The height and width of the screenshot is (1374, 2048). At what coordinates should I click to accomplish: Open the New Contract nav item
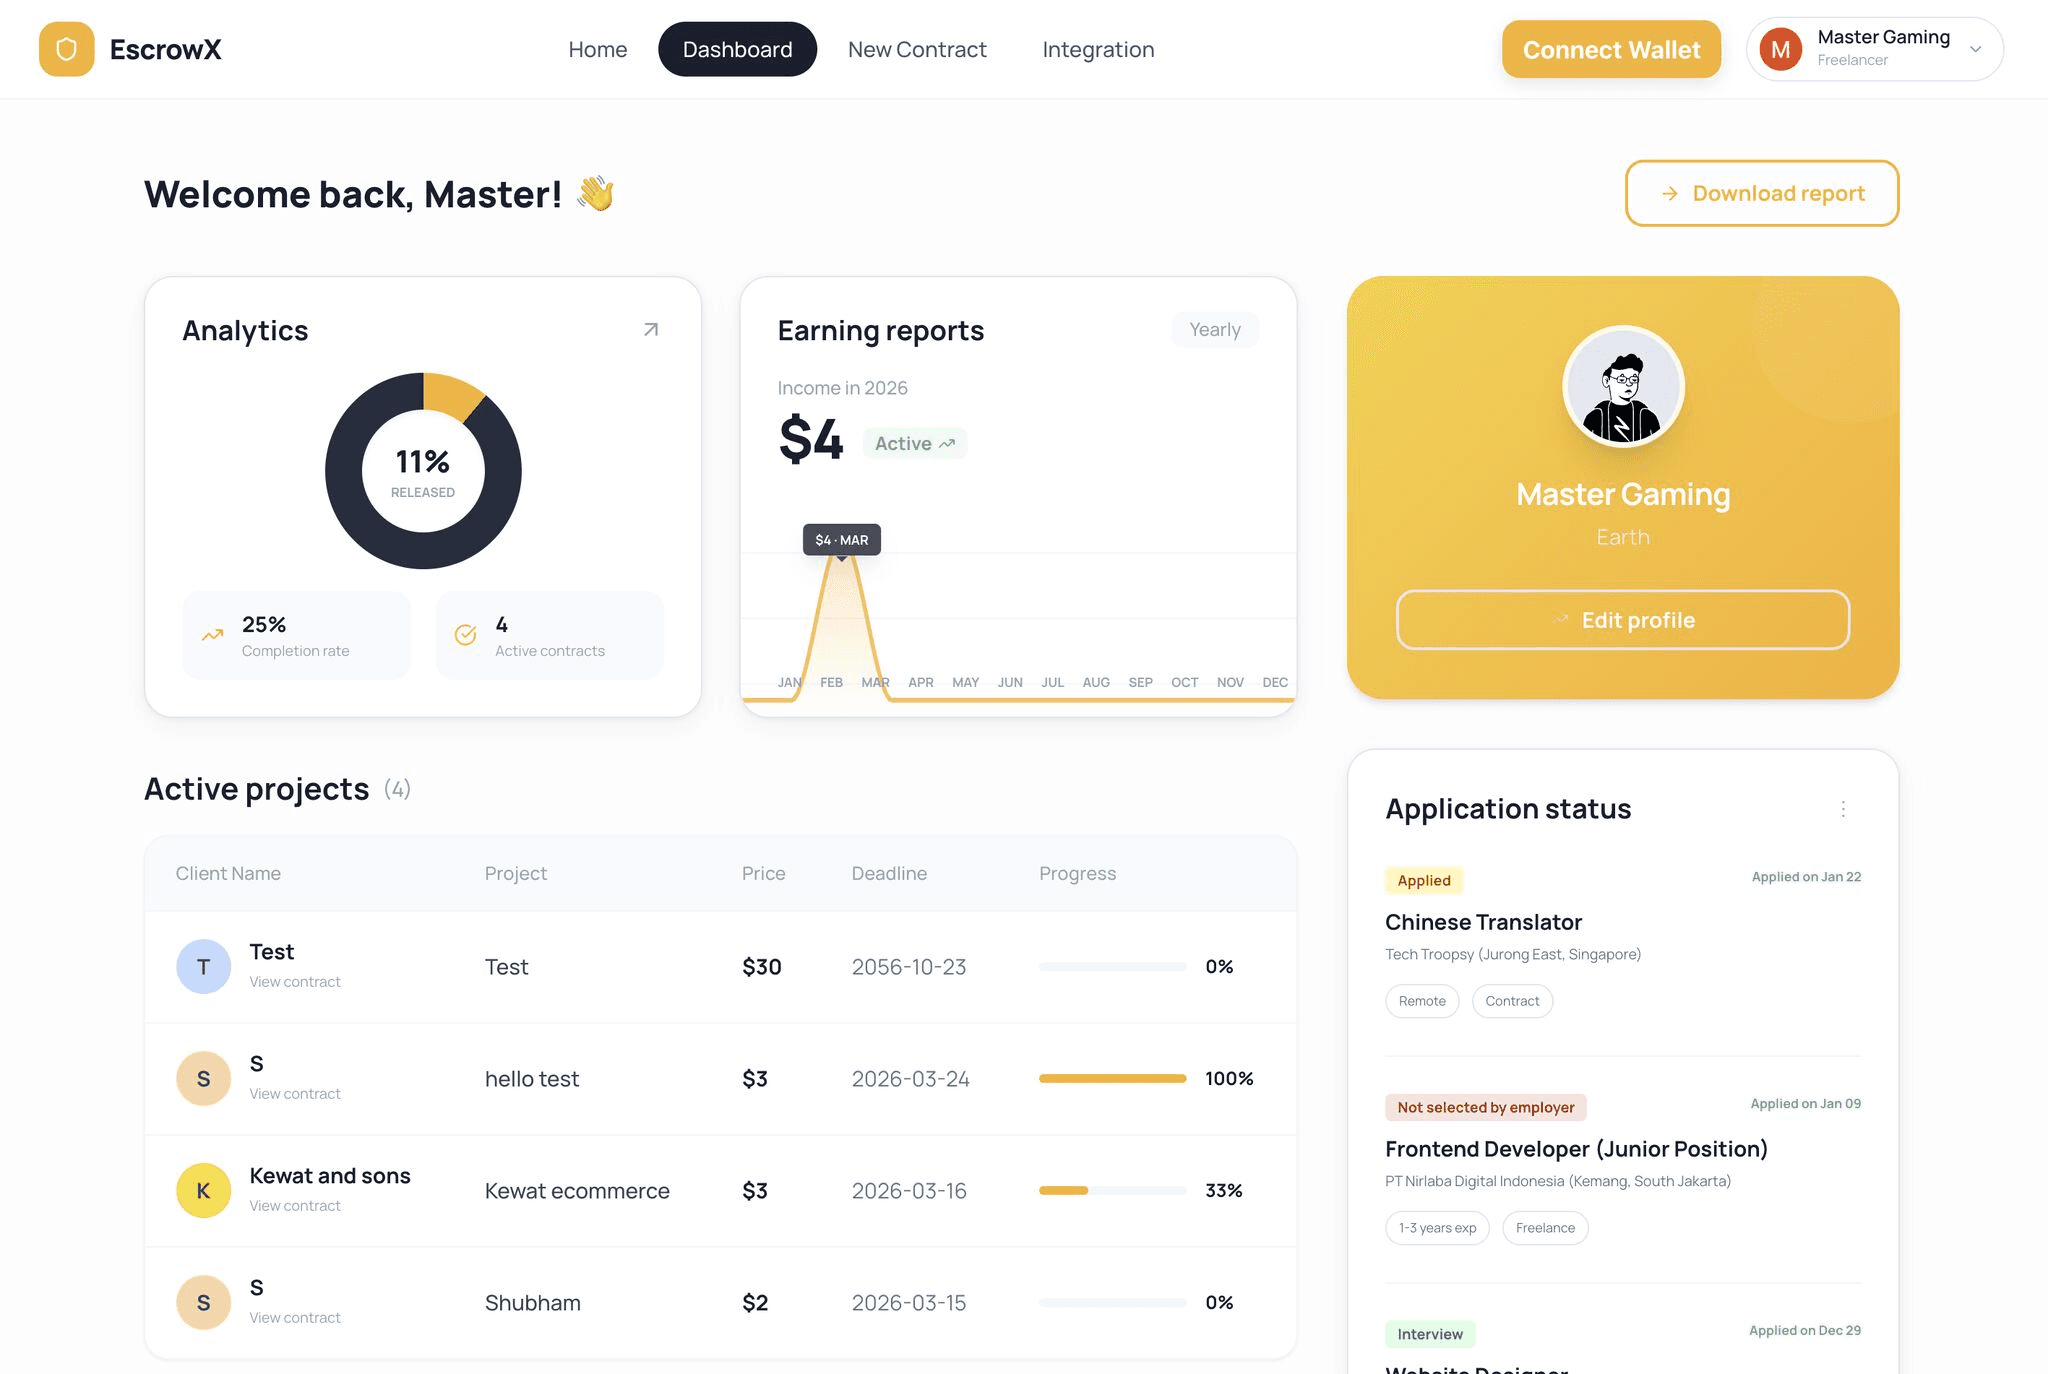pos(916,49)
